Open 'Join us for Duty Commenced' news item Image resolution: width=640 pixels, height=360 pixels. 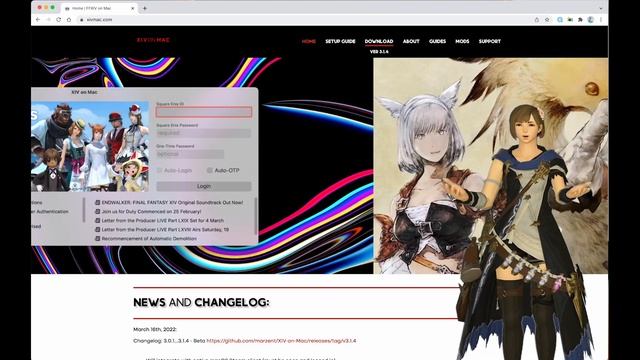pos(151,211)
